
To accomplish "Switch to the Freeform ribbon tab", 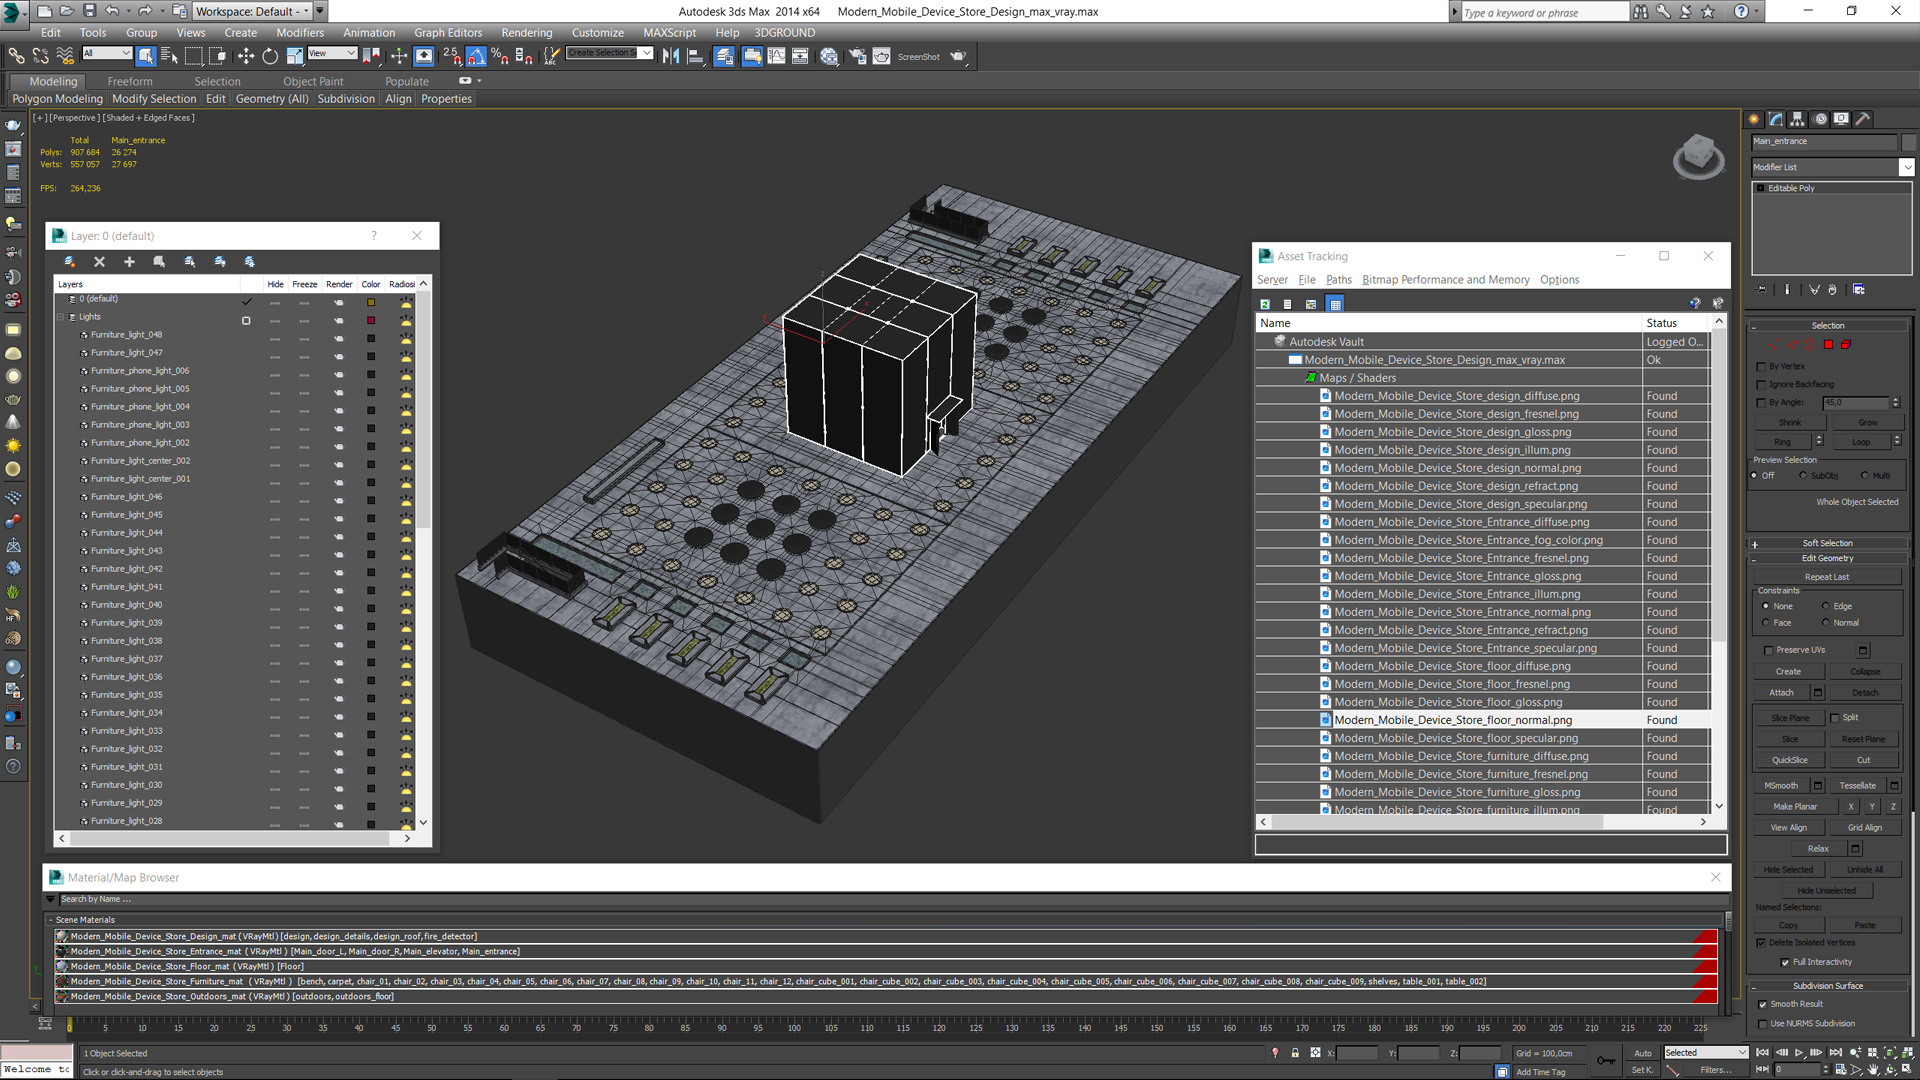I will [x=130, y=82].
